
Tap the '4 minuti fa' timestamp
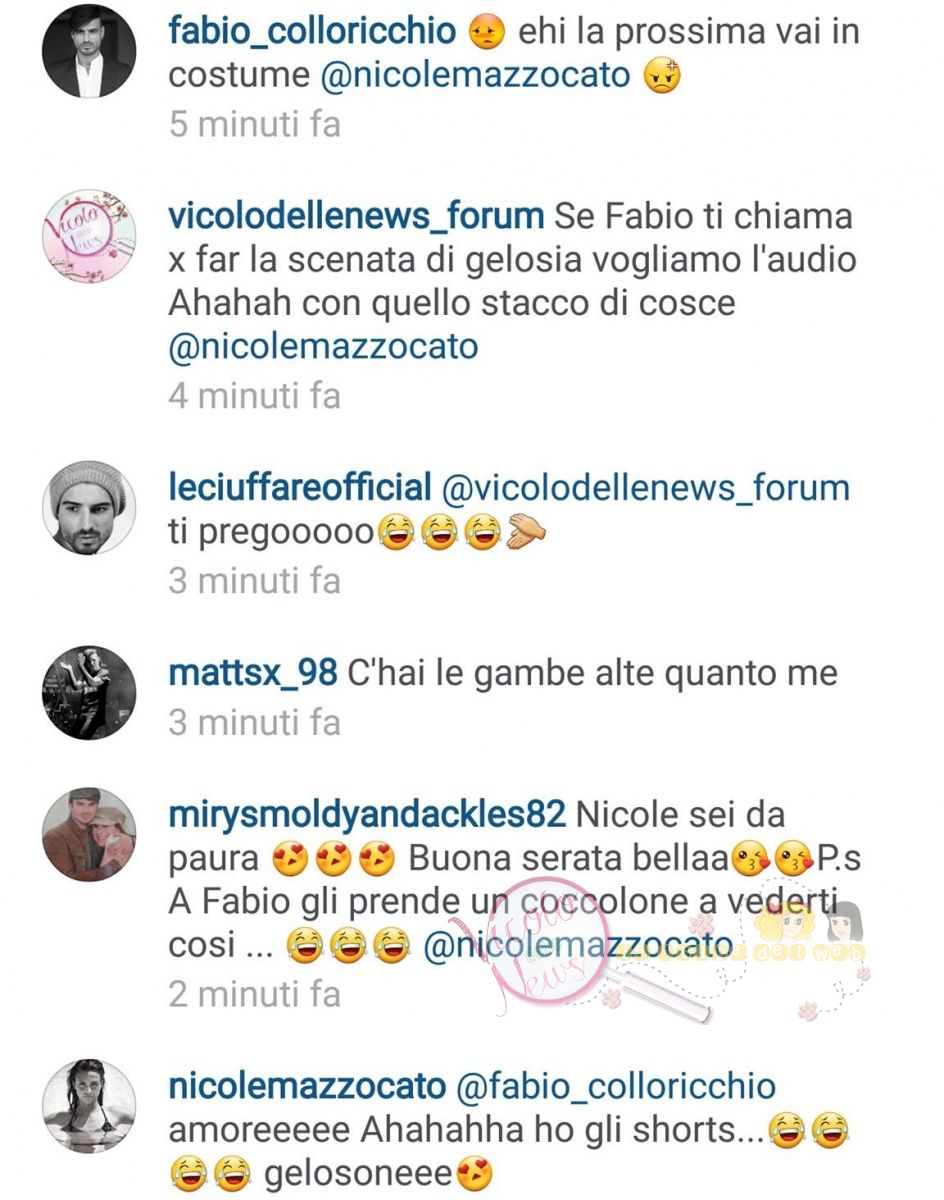pyautogui.click(x=254, y=396)
